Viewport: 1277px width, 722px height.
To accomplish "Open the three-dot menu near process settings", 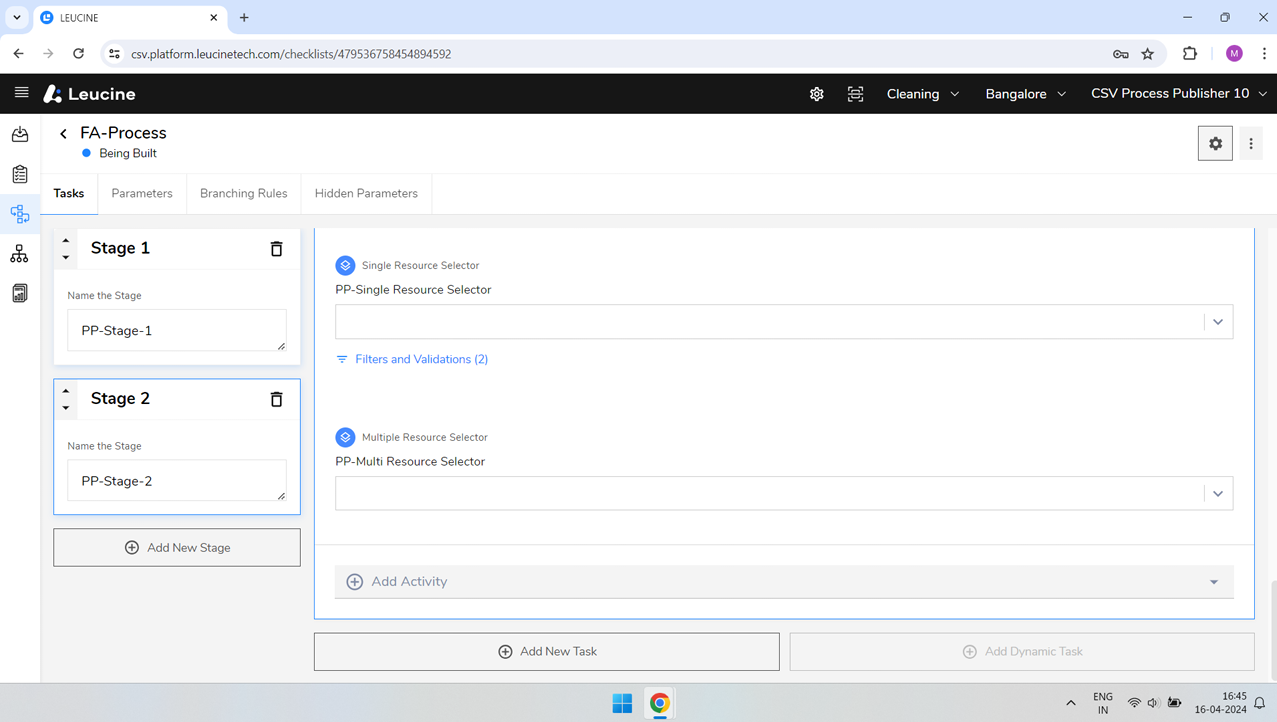I will click(x=1250, y=143).
